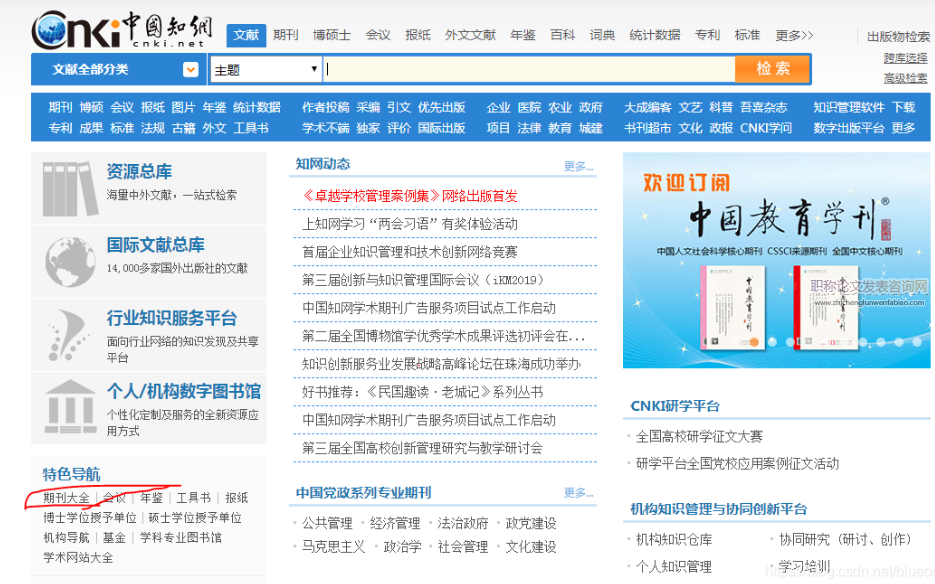The width and height of the screenshot is (935, 584).
Task: Open the 年鉴 search tab
Action: coord(523,35)
